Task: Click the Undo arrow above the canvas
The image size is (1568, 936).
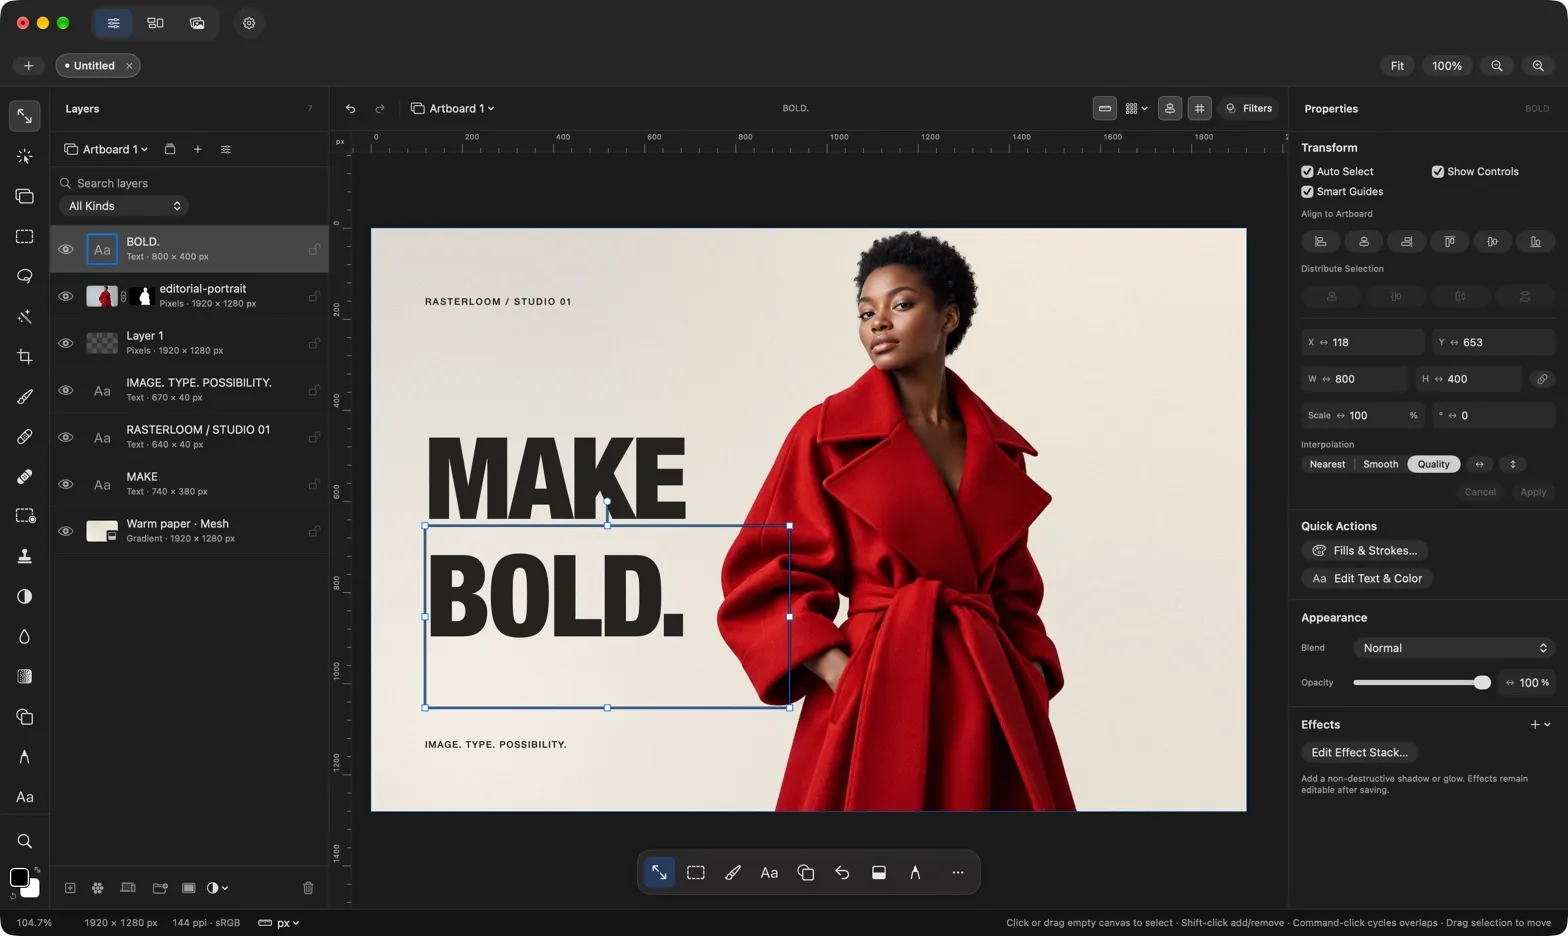Action: (350, 108)
